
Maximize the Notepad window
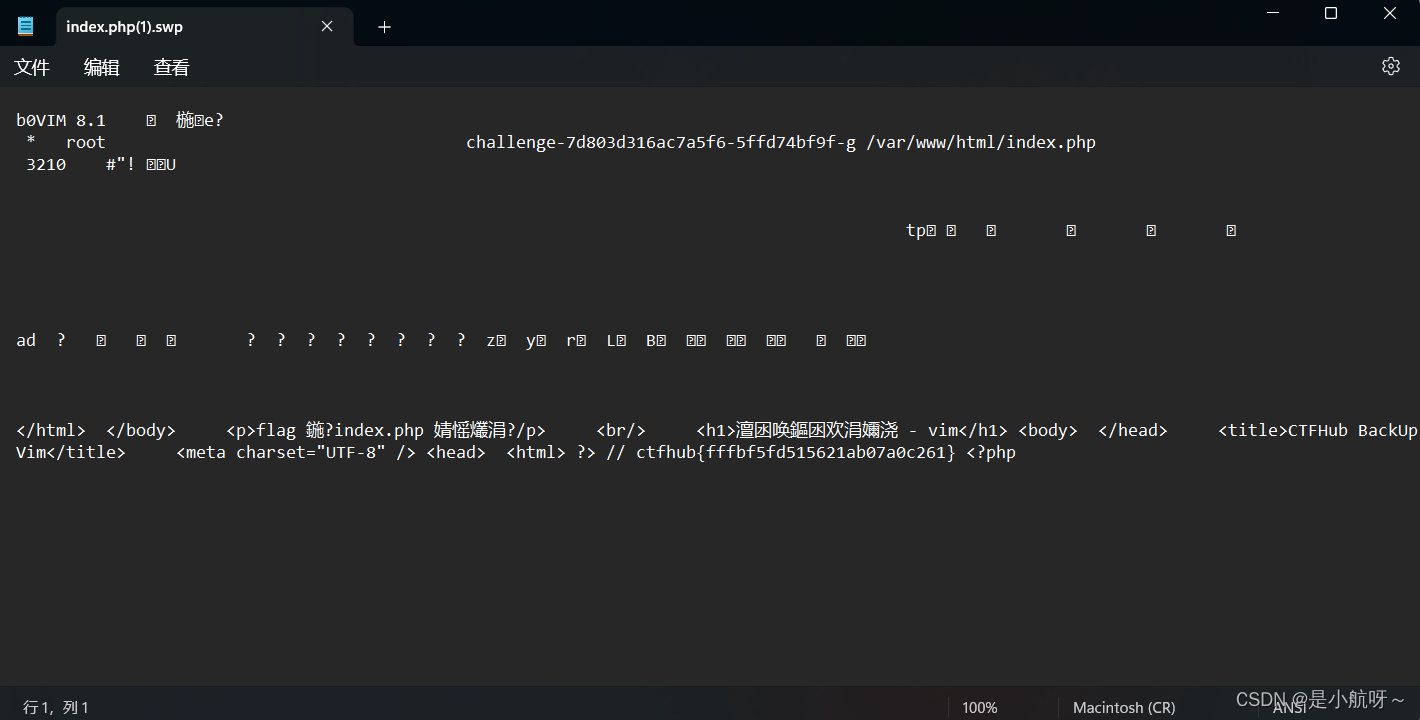(x=1330, y=13)
